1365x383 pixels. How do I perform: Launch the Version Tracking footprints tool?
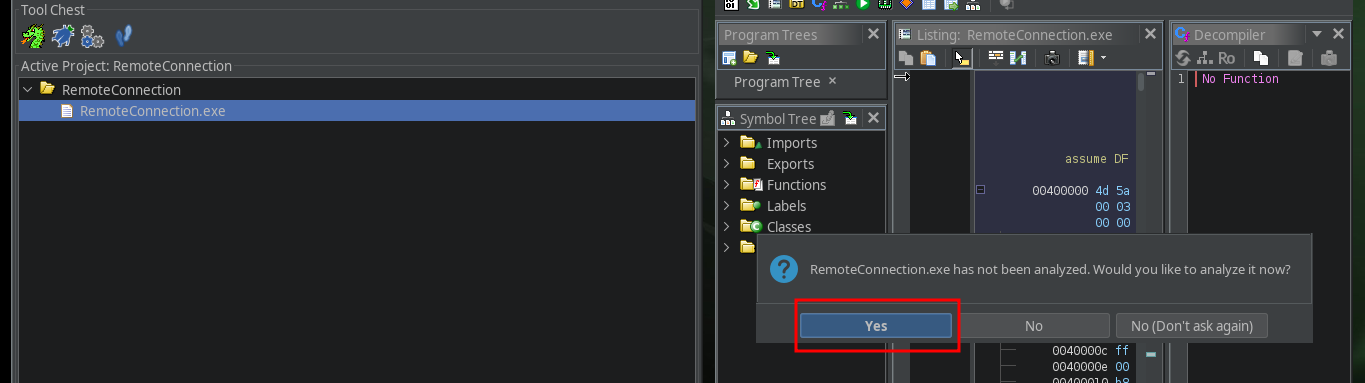coord(123,37)
